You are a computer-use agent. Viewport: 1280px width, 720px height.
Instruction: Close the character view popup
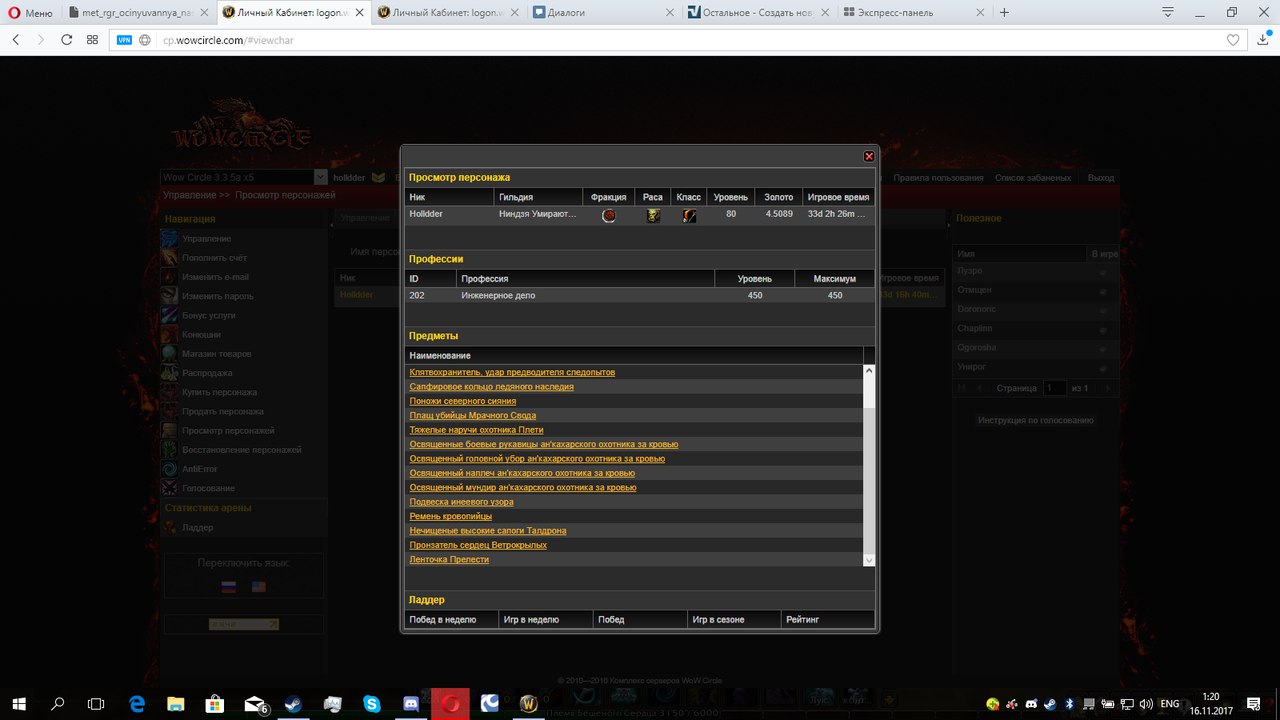869,156
